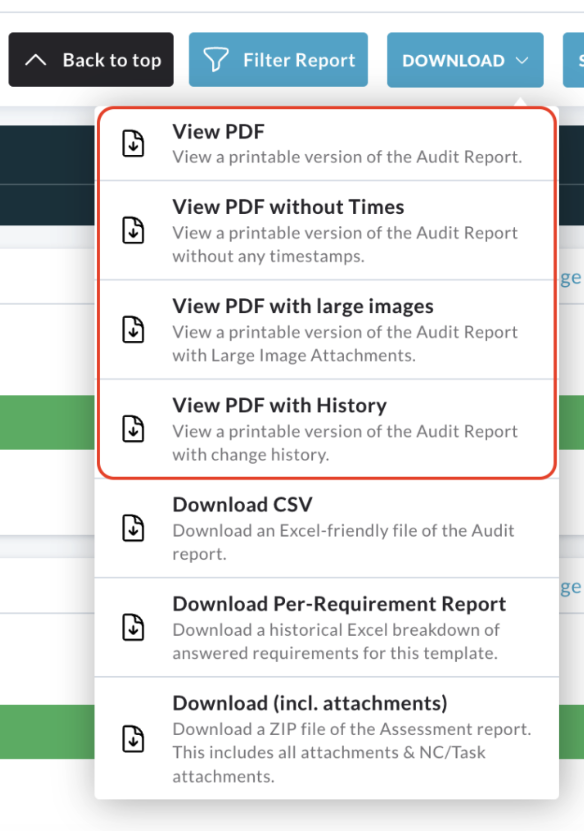Screen dimensions: 584x831
Task: Click the View PDF file icon
Action: (x=133, y=143)
